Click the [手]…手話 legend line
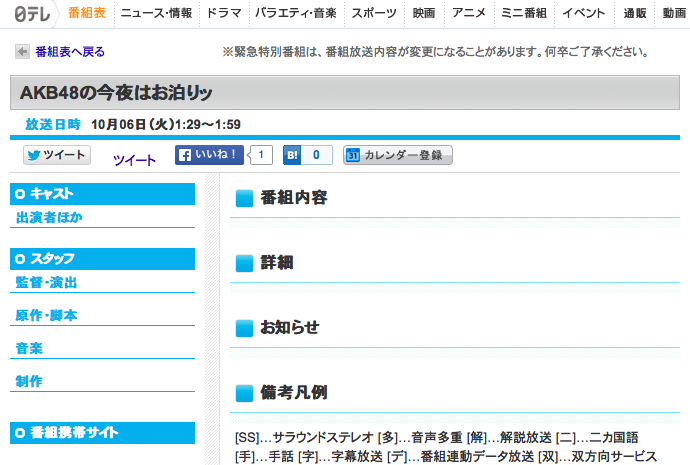Image resolution: width=690 pixels, height=465 pixels. click(446, 457)
